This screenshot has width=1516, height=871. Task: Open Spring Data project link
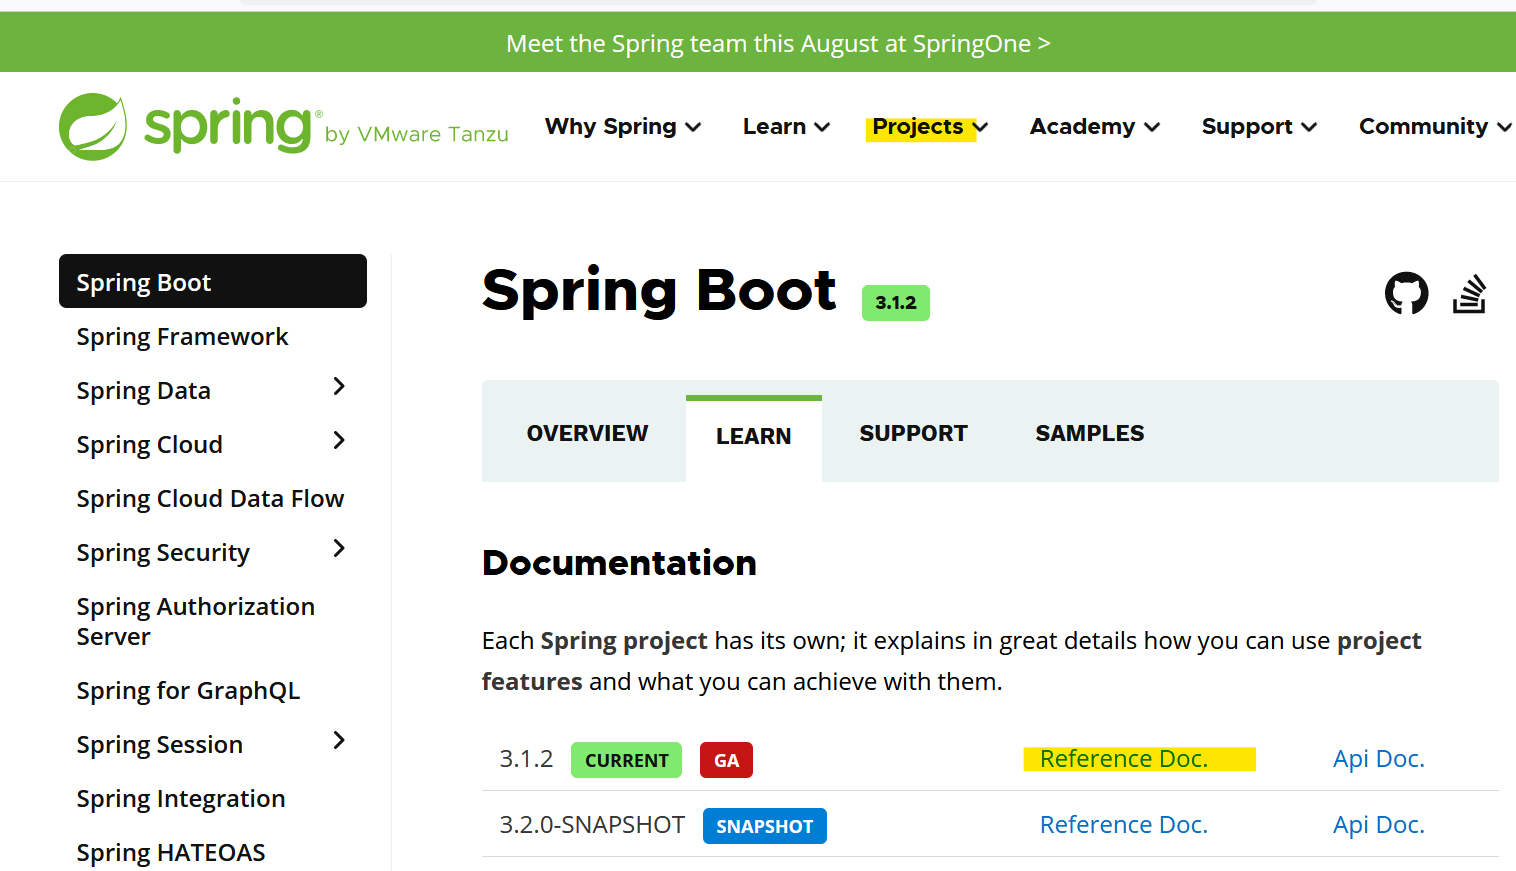tap(143, 391)
